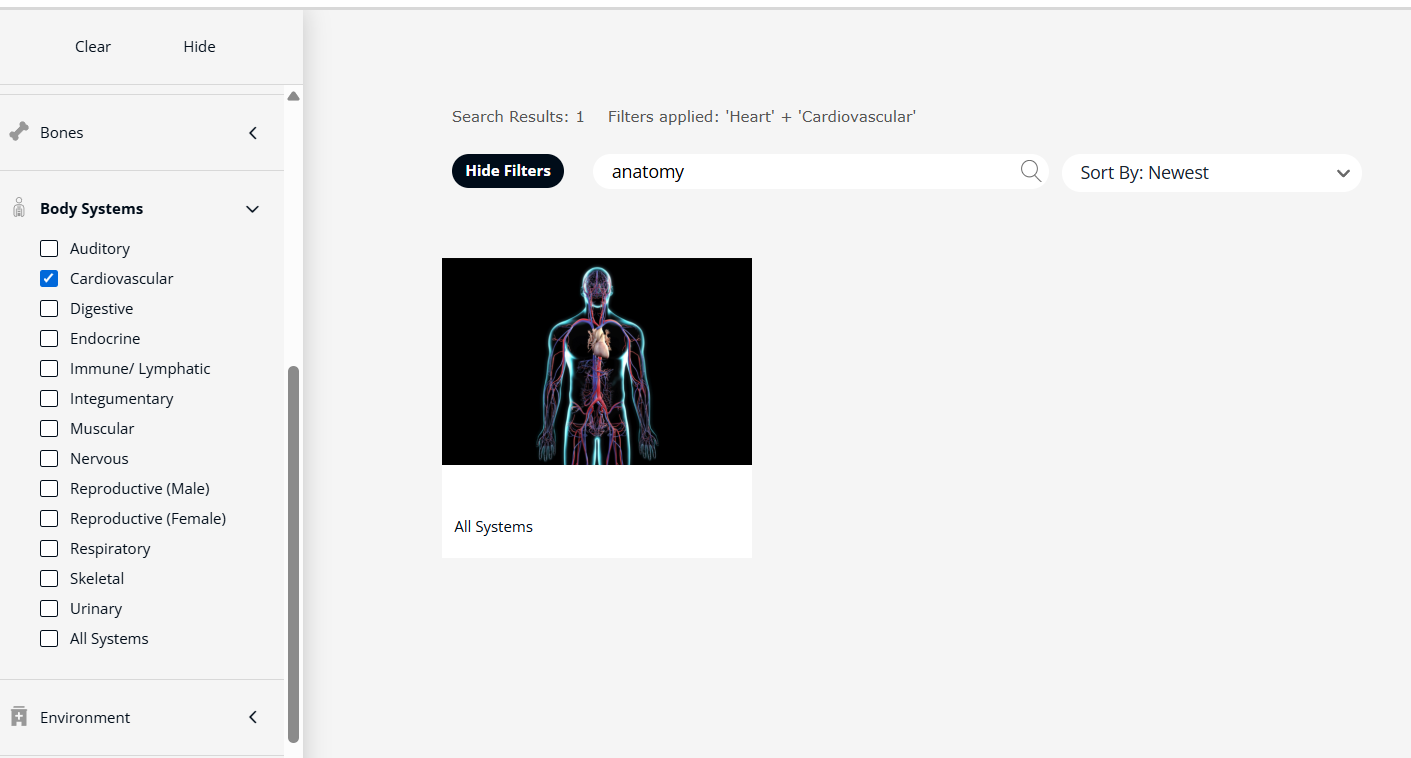Tick the Nervous system checkbox
Viewport: 1411px width, 758px height.
(x=49, y=458)
